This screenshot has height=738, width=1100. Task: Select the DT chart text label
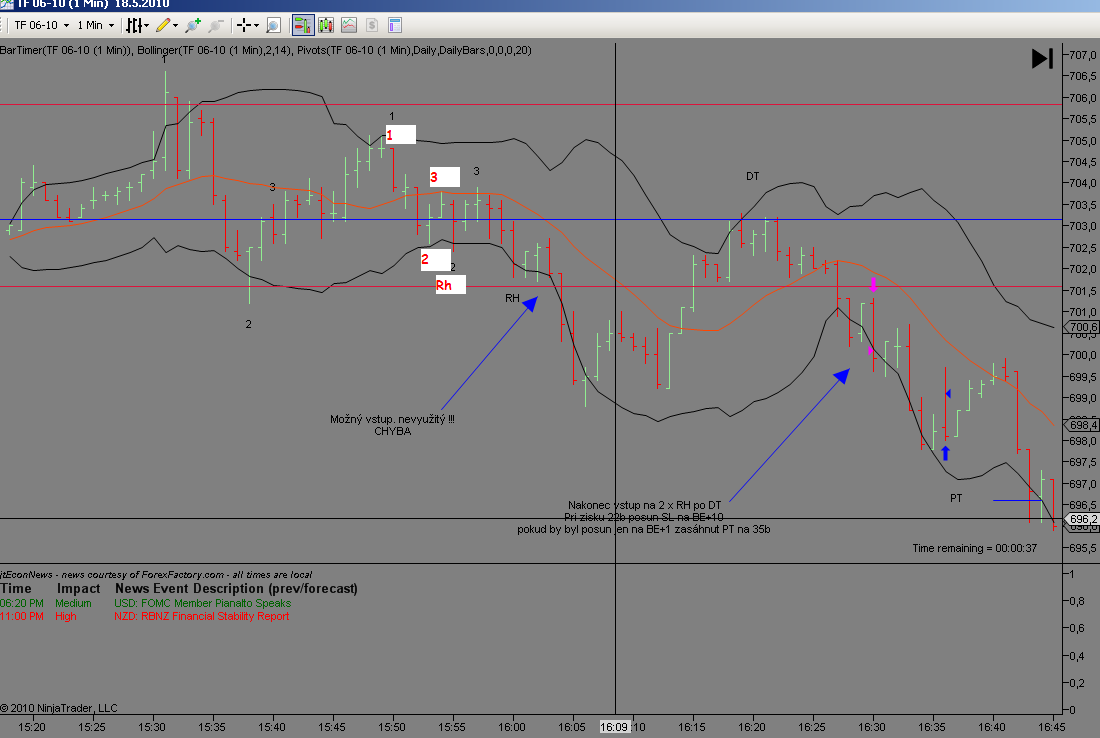752,176
